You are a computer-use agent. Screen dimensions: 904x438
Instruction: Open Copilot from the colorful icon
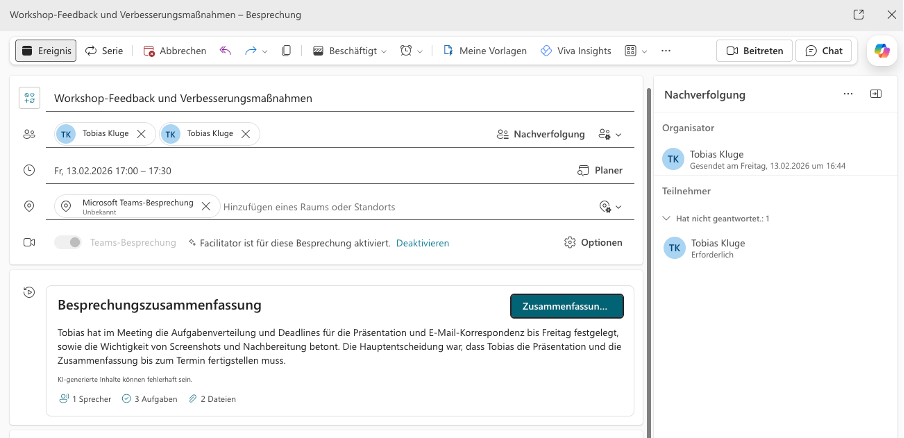coord(881,51)
